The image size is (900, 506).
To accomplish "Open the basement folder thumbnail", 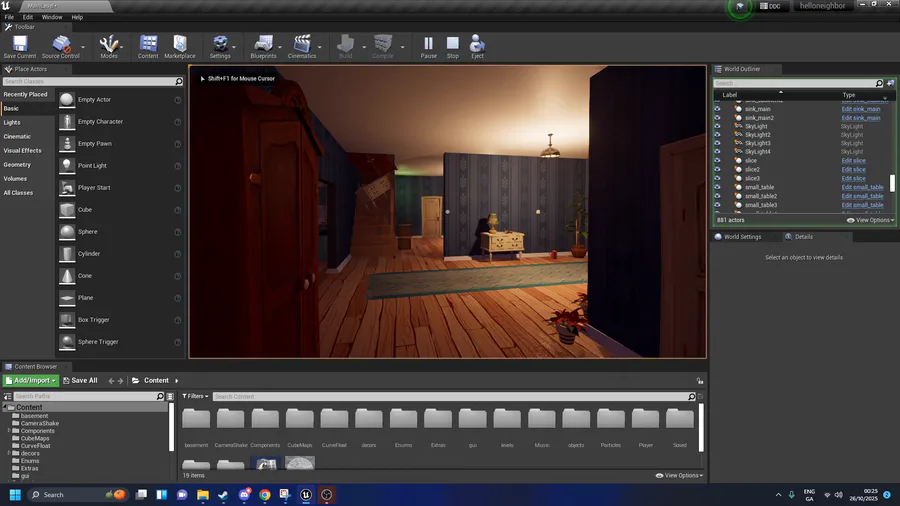I will [x=196, y=428].
